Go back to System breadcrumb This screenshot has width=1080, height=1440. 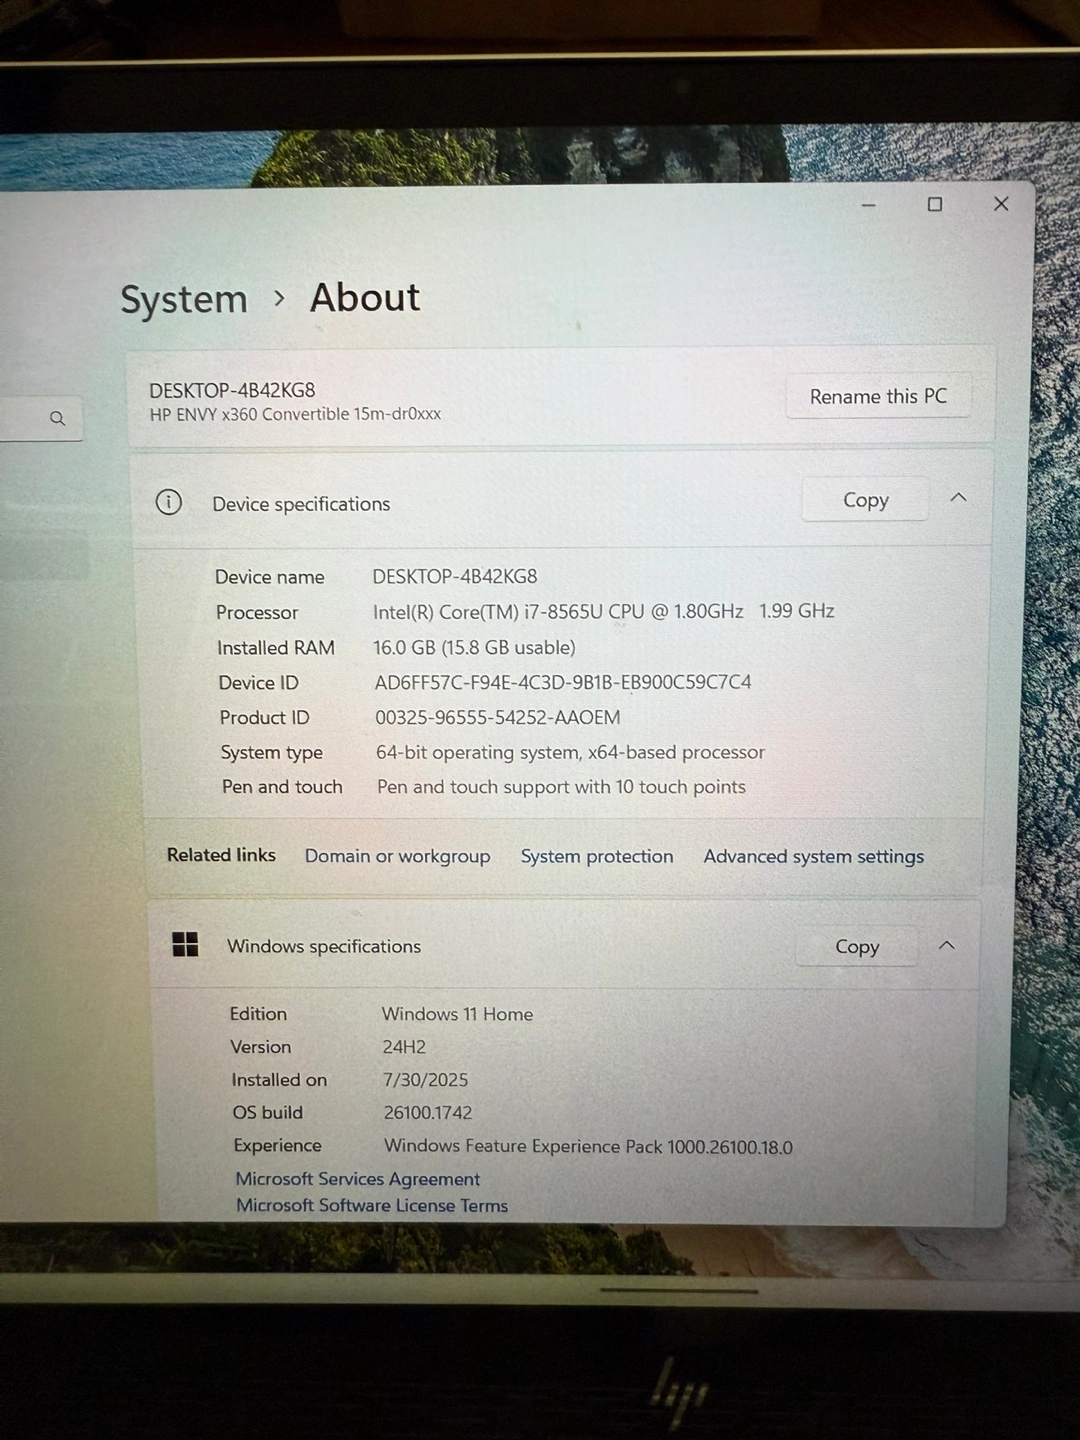(x=184, y=299)
